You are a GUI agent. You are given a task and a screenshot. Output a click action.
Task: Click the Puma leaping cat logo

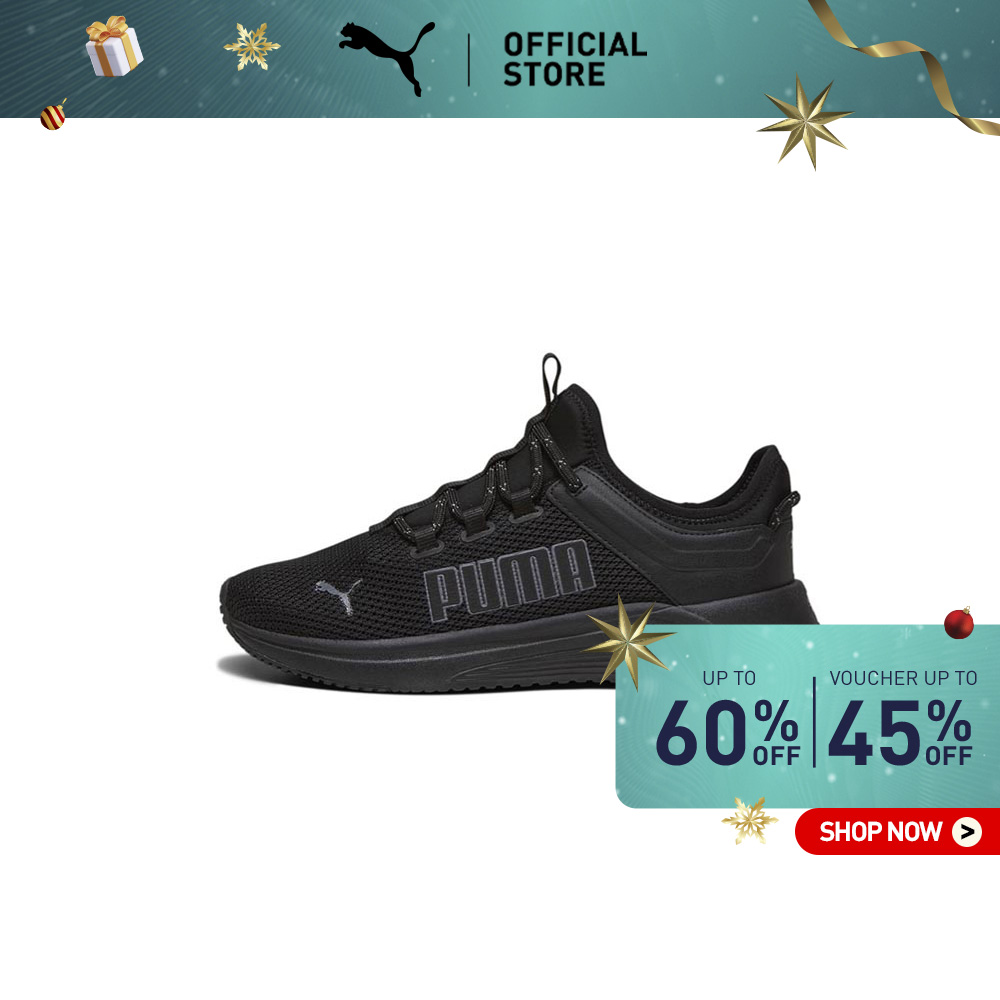[387, 58]
